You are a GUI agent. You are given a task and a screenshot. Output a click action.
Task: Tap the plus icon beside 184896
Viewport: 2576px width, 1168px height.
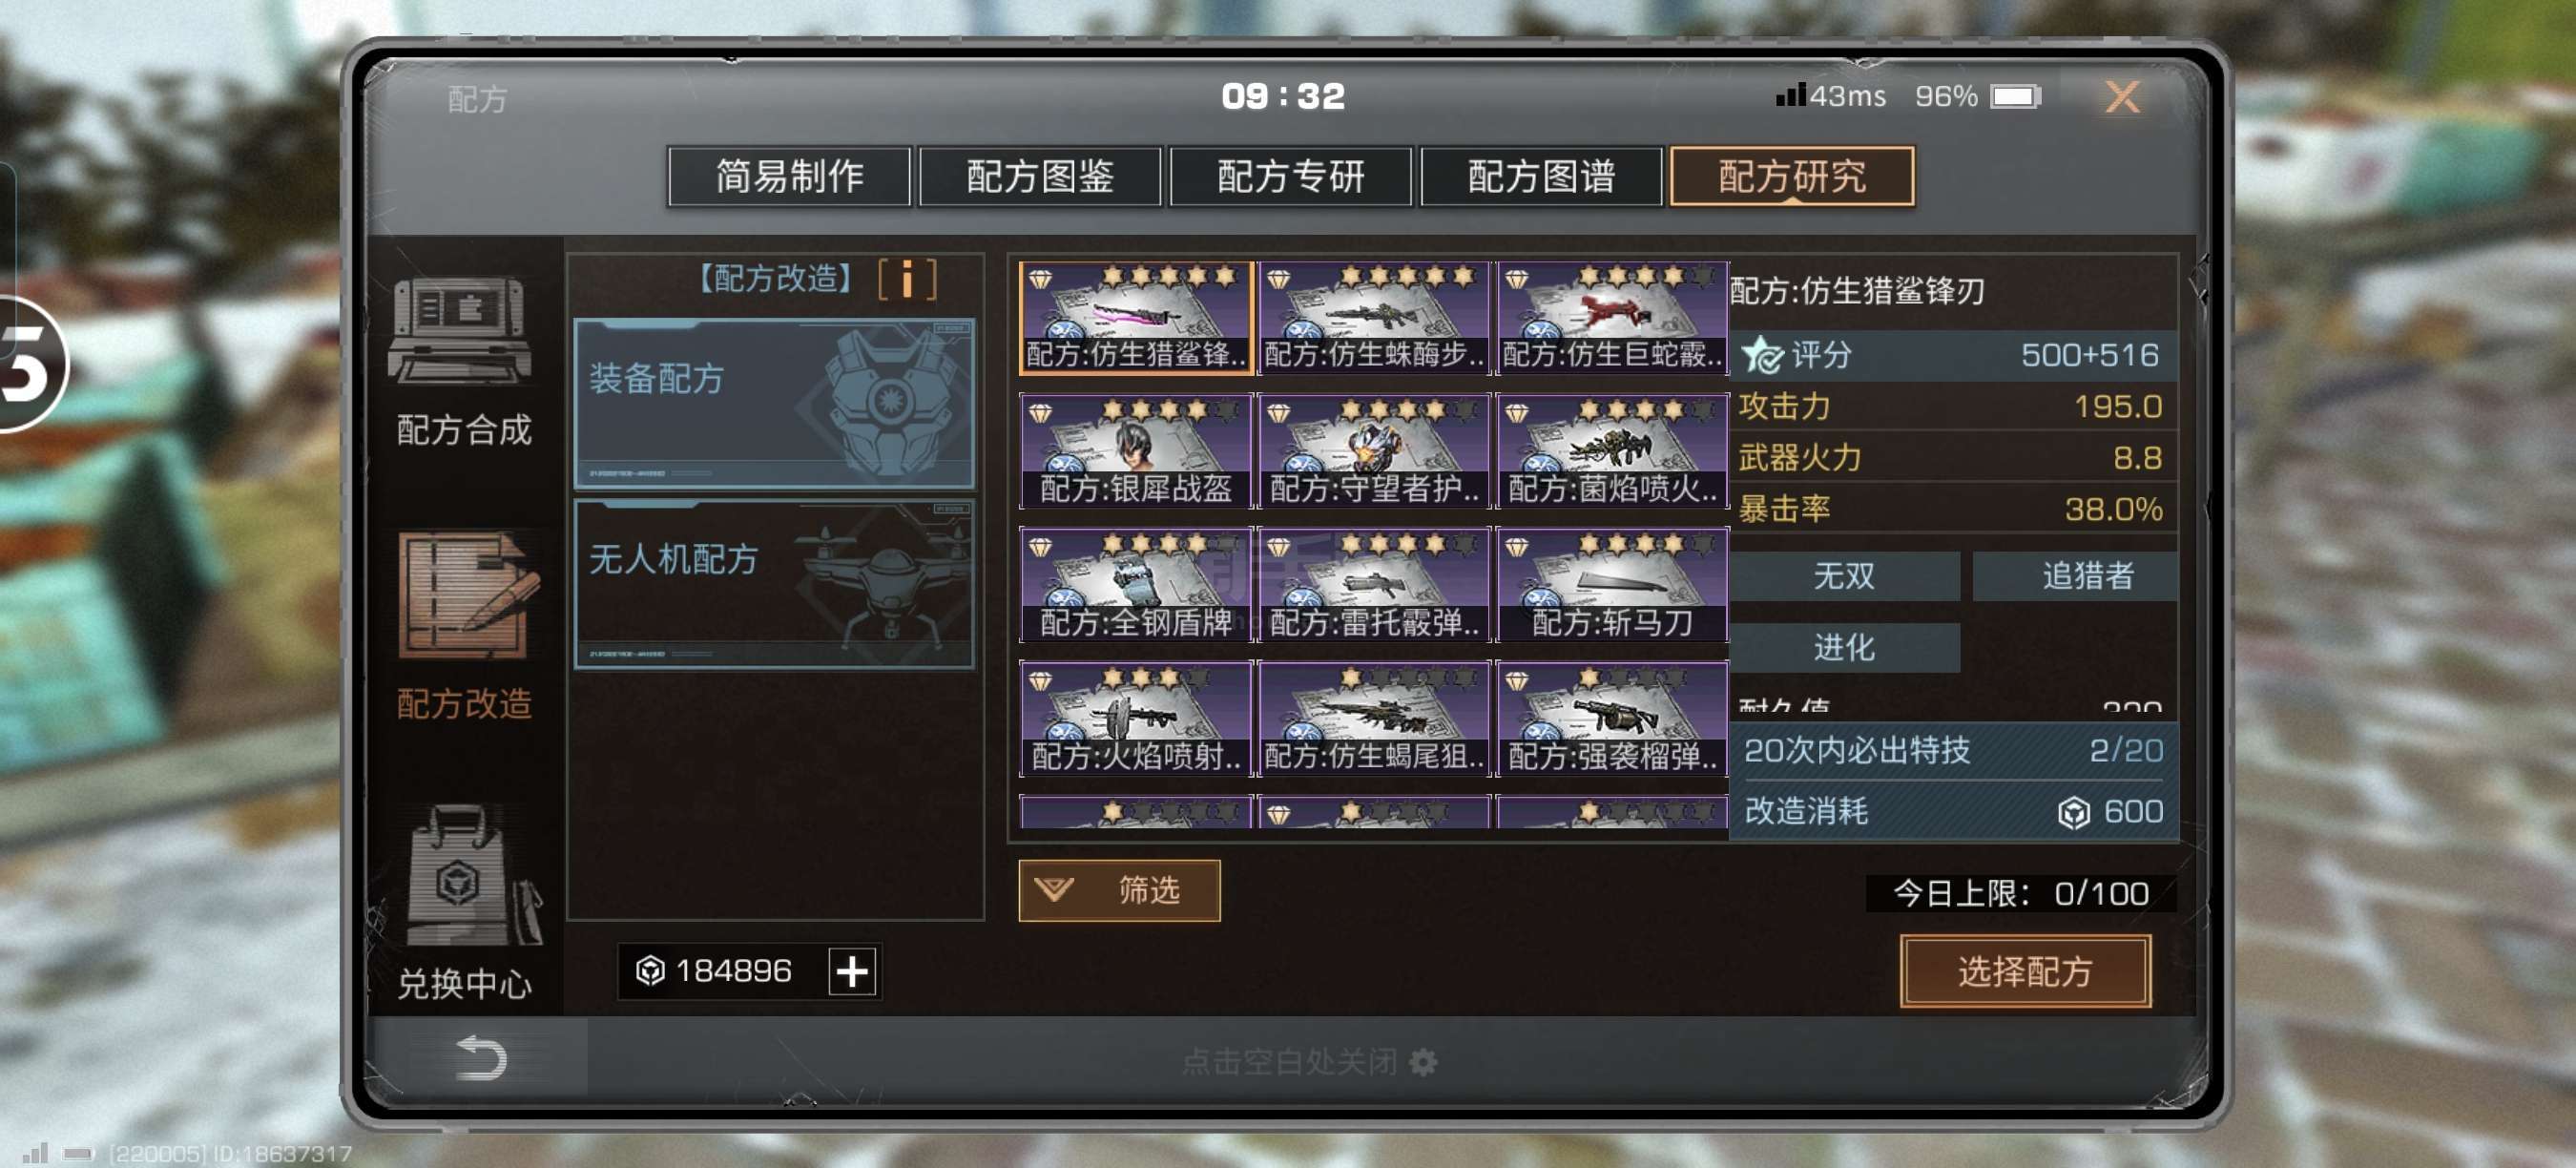[852, 971]
